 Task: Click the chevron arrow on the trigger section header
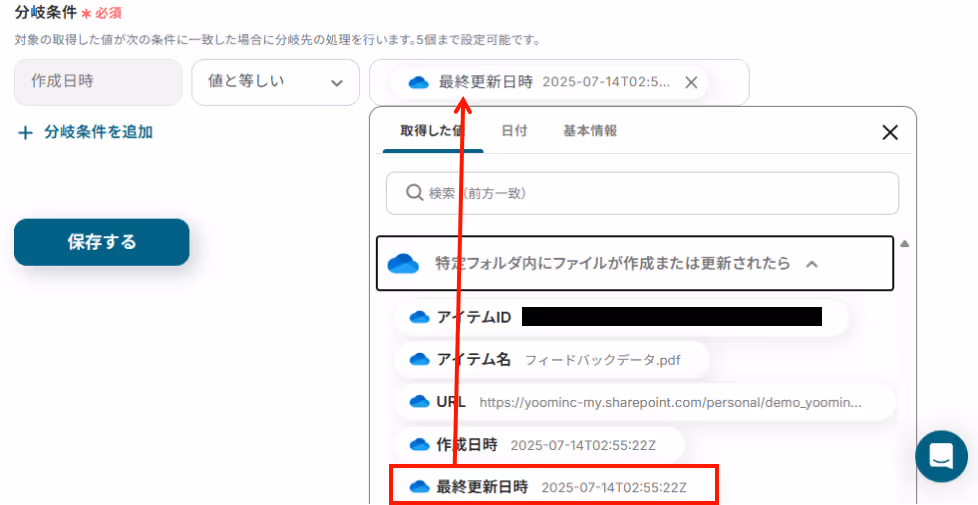click(x=811, y=264)
